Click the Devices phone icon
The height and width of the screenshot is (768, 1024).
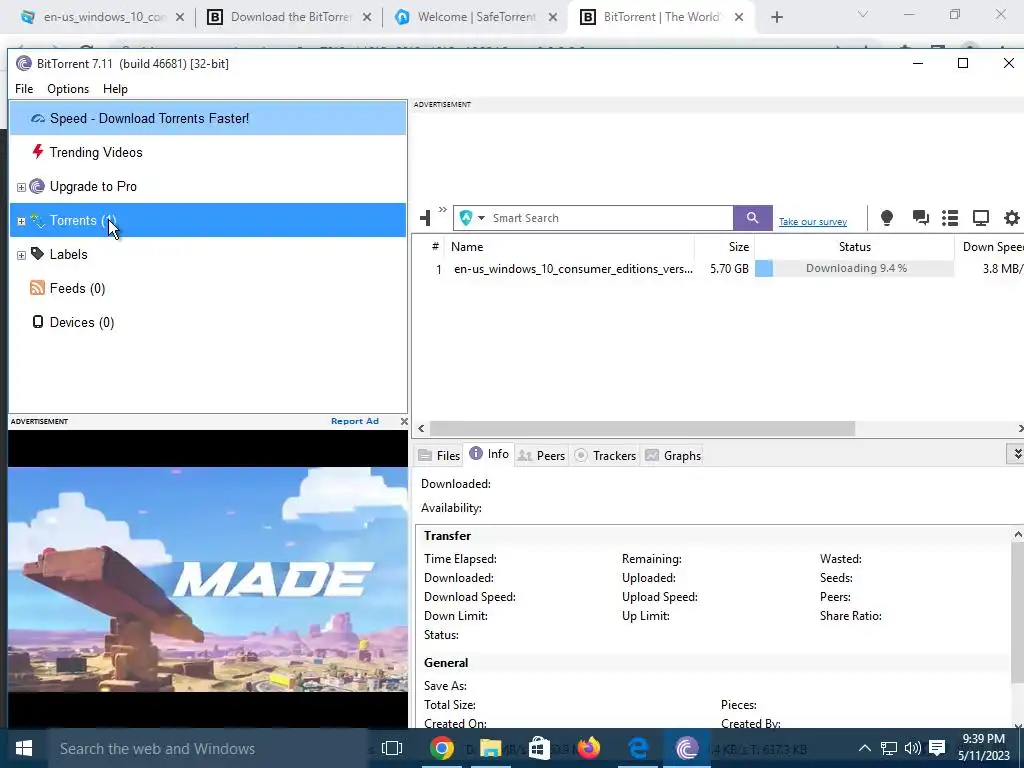[x=38, y=321]
